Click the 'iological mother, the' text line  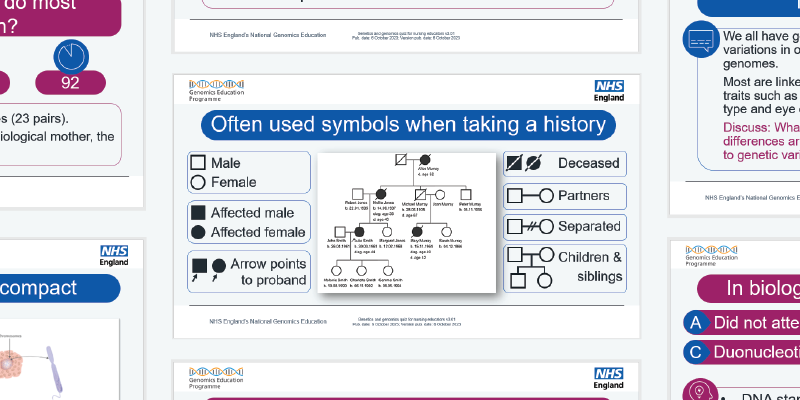[57, 137]
